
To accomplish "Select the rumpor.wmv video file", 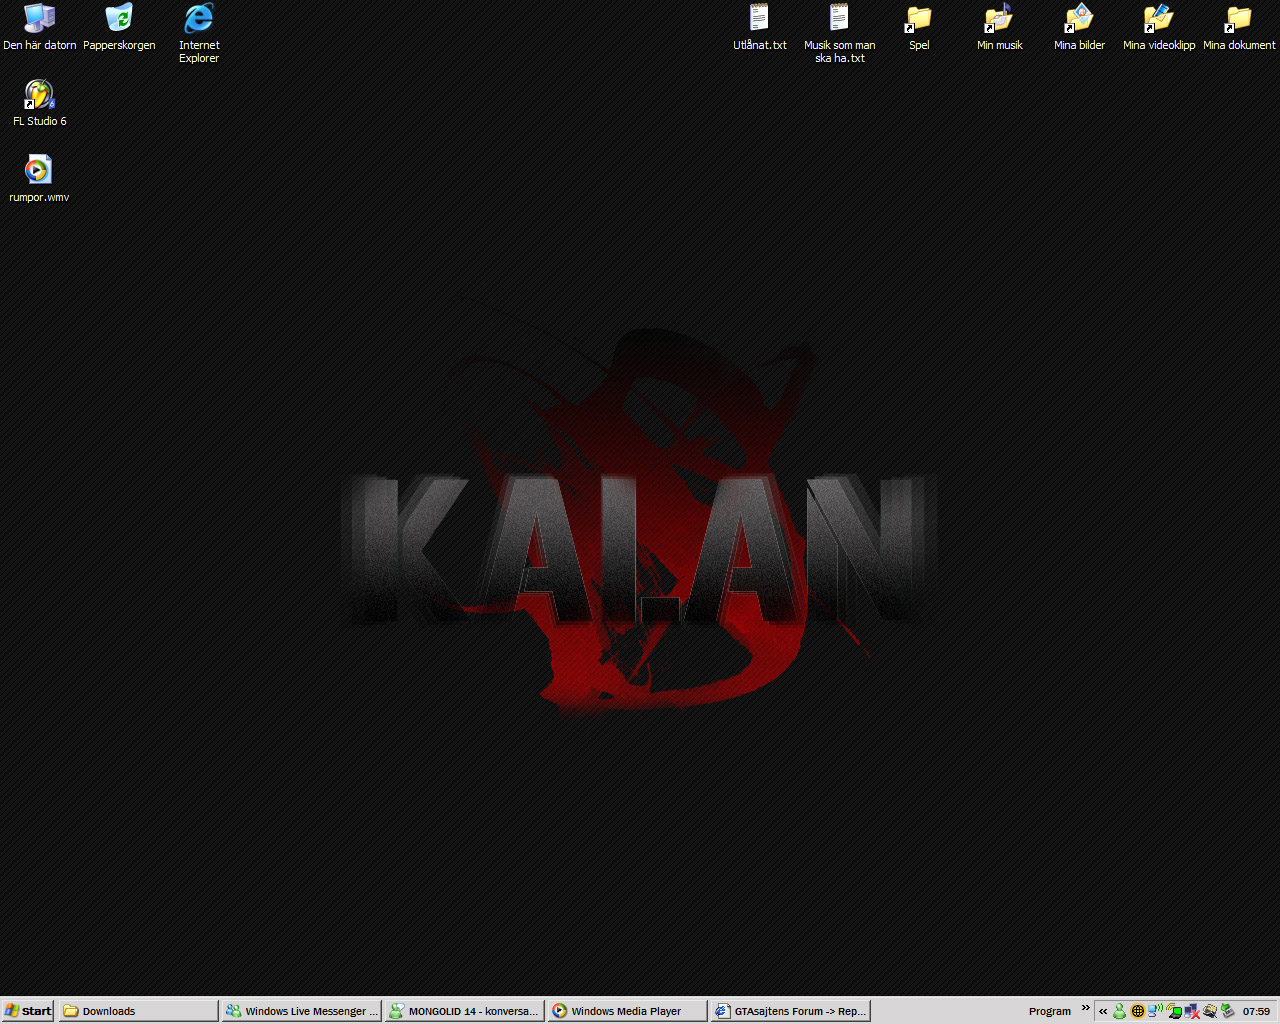I will coord(39,180).
